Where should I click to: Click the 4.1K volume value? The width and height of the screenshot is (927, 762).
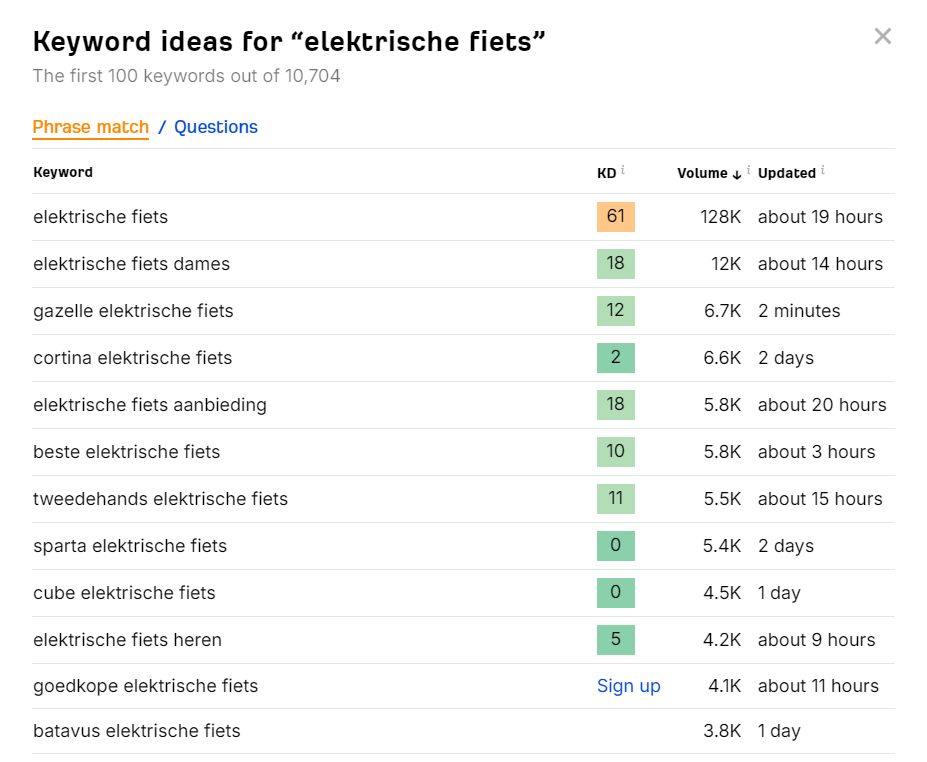coord(725,686)
